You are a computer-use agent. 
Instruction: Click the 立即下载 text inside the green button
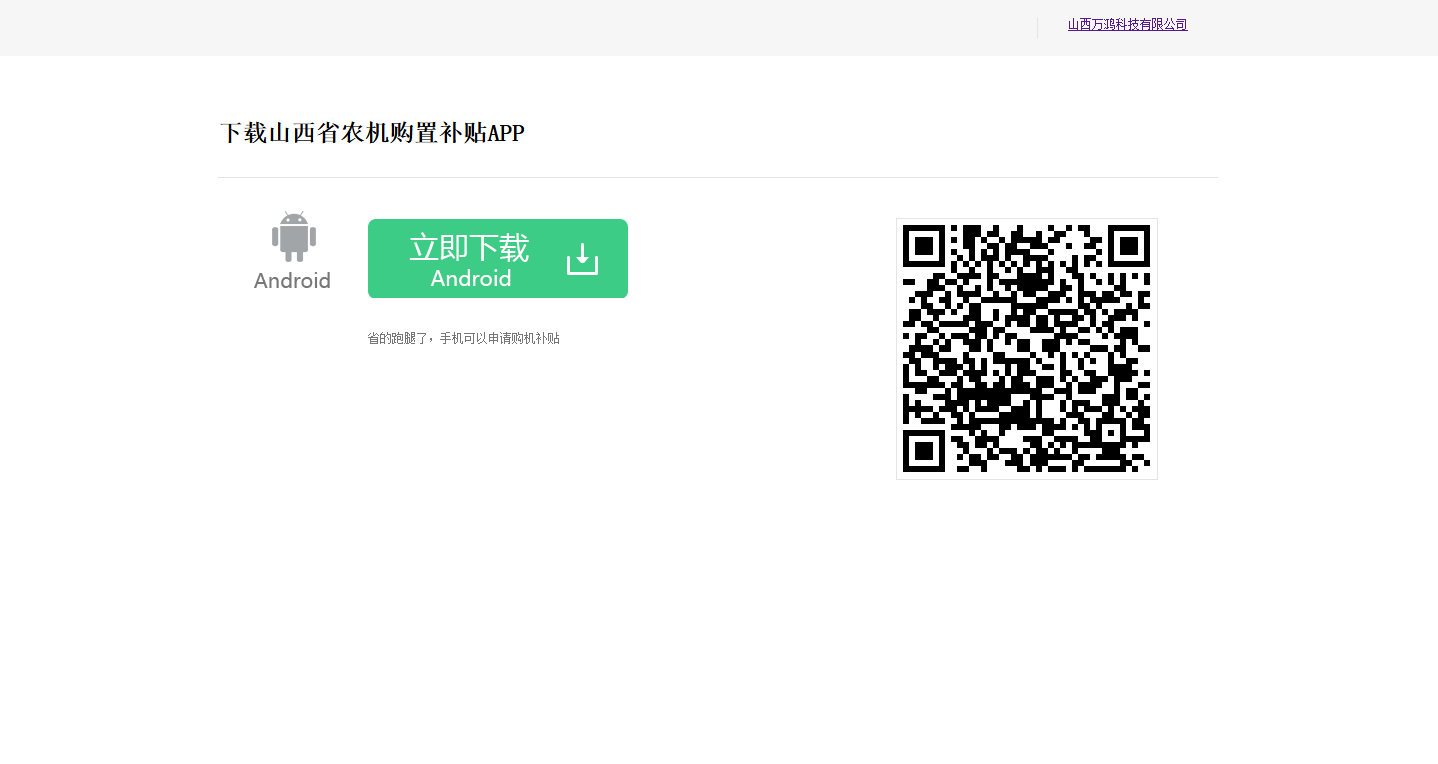click(470, 247)
